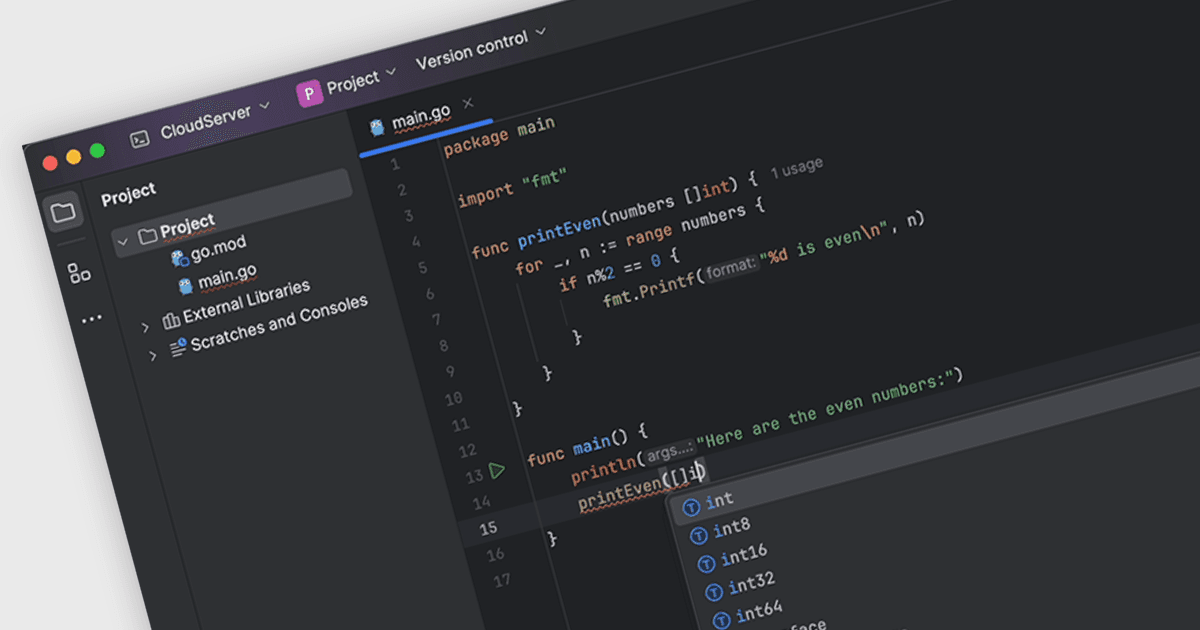Click the Project panel header title
1200x630 pixels.
[x=128, y=193]
